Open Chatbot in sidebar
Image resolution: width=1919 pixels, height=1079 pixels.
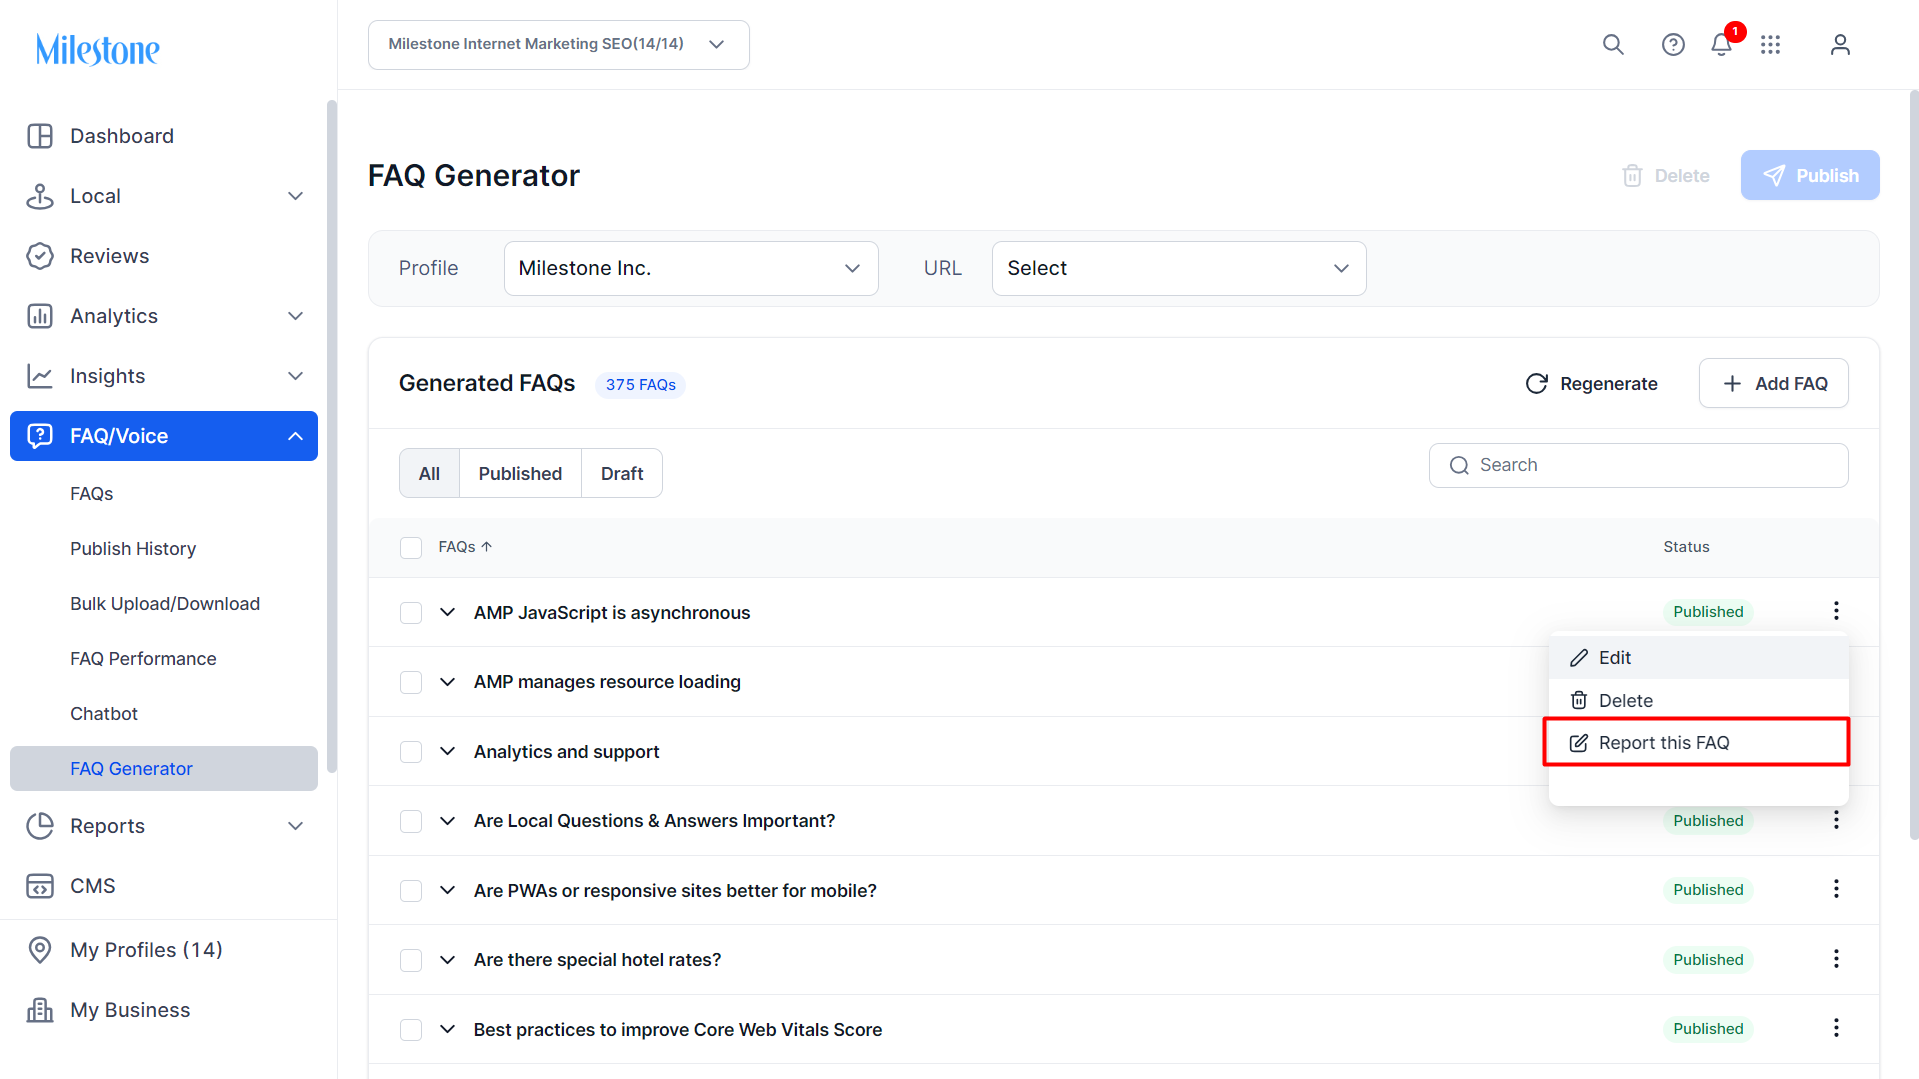104,713
